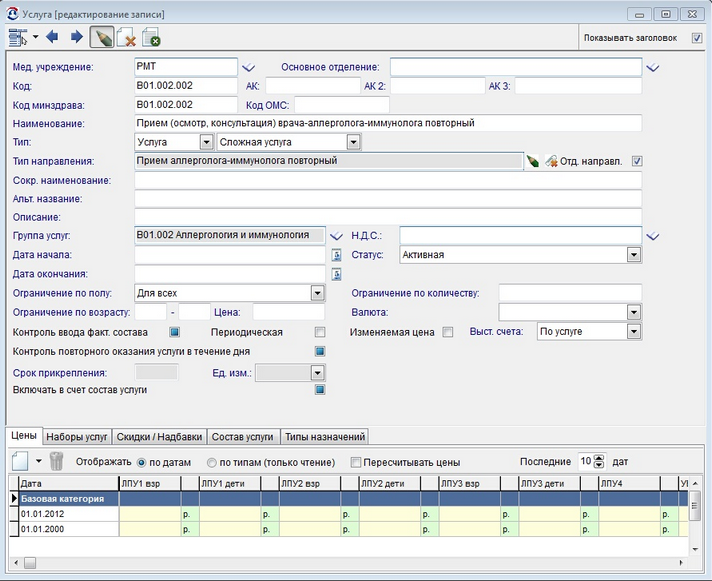
Task: Adjust the Последние дат spinner value
Action: click(599, 462)
